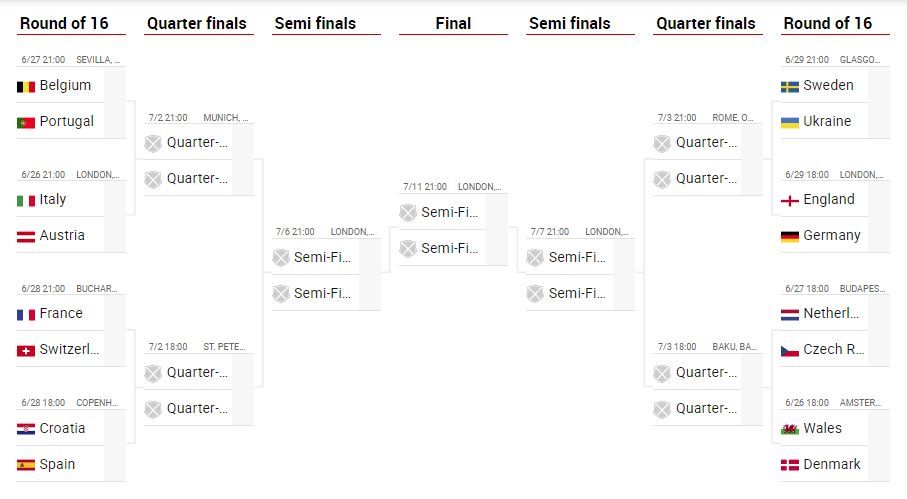Click the Portugal flag icon
Viewport: 907px width, 499px height.
click(x=26, y=122)
